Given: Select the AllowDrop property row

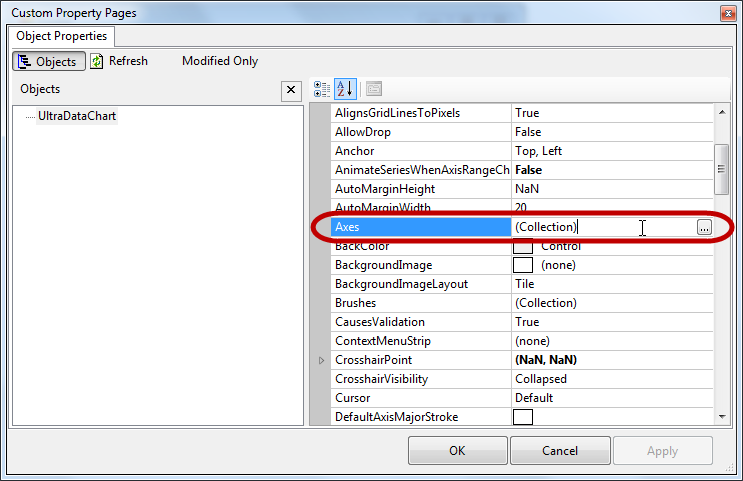Looking at the screenshot, I should 420,132.
